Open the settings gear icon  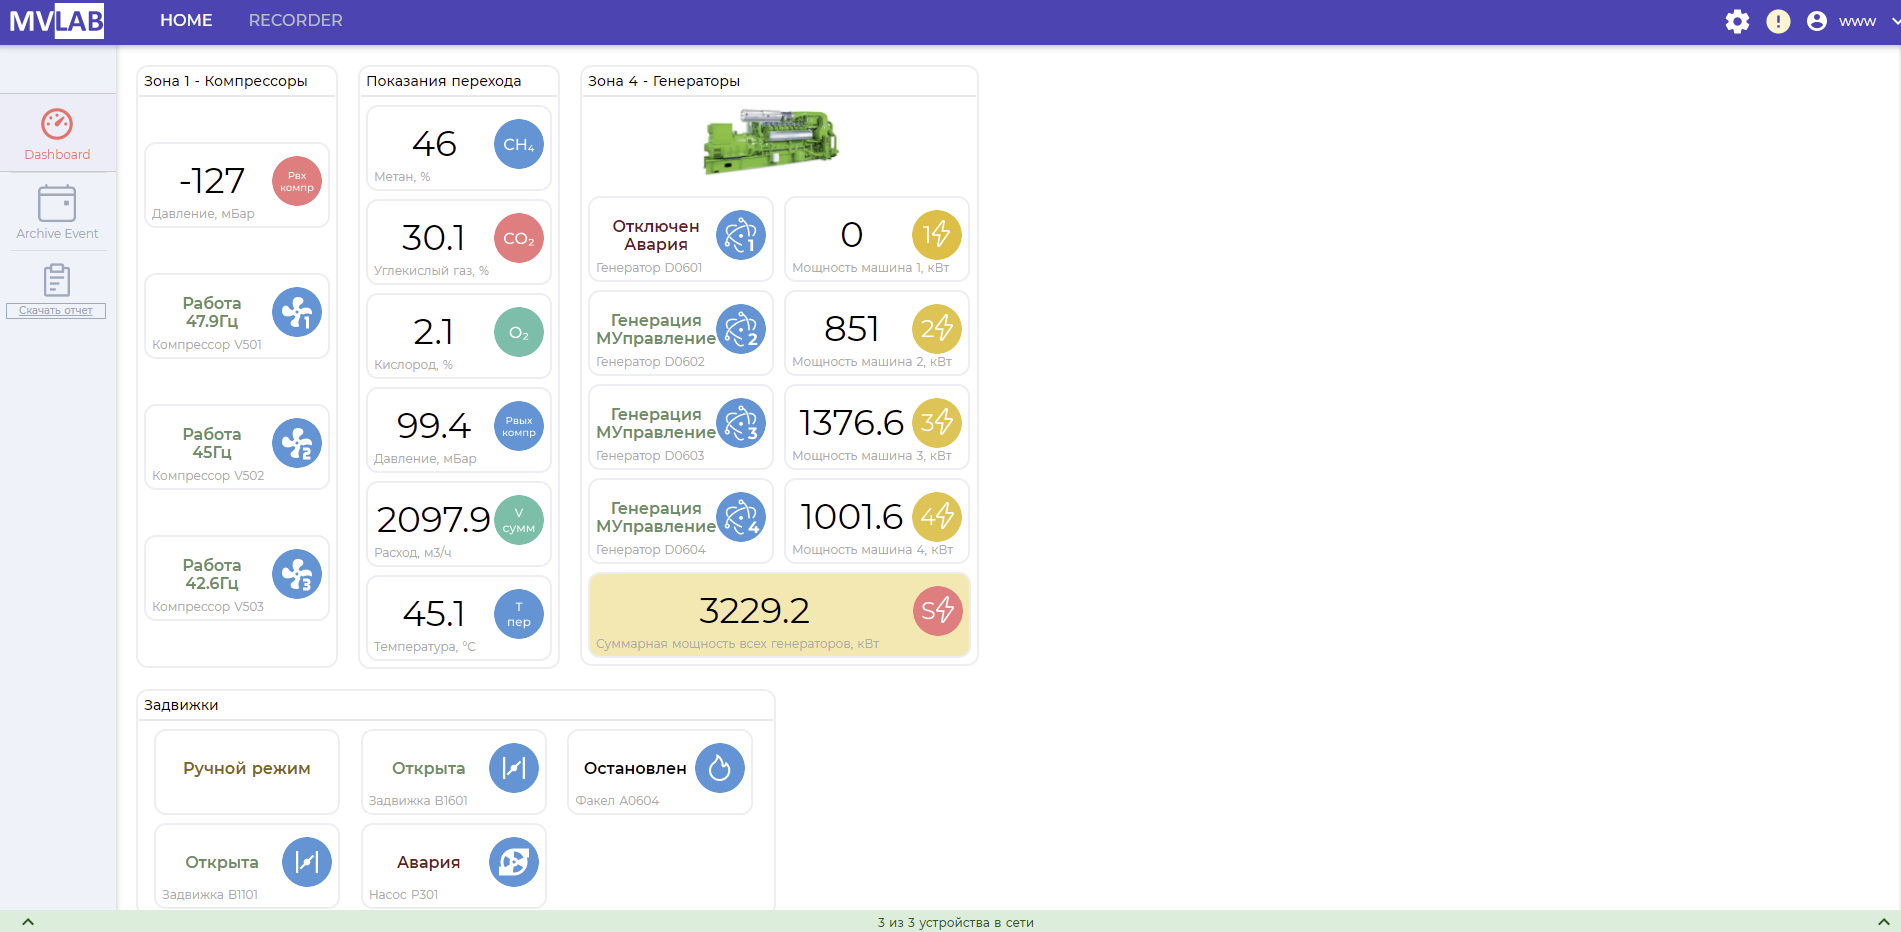(x=1737, y=21)
